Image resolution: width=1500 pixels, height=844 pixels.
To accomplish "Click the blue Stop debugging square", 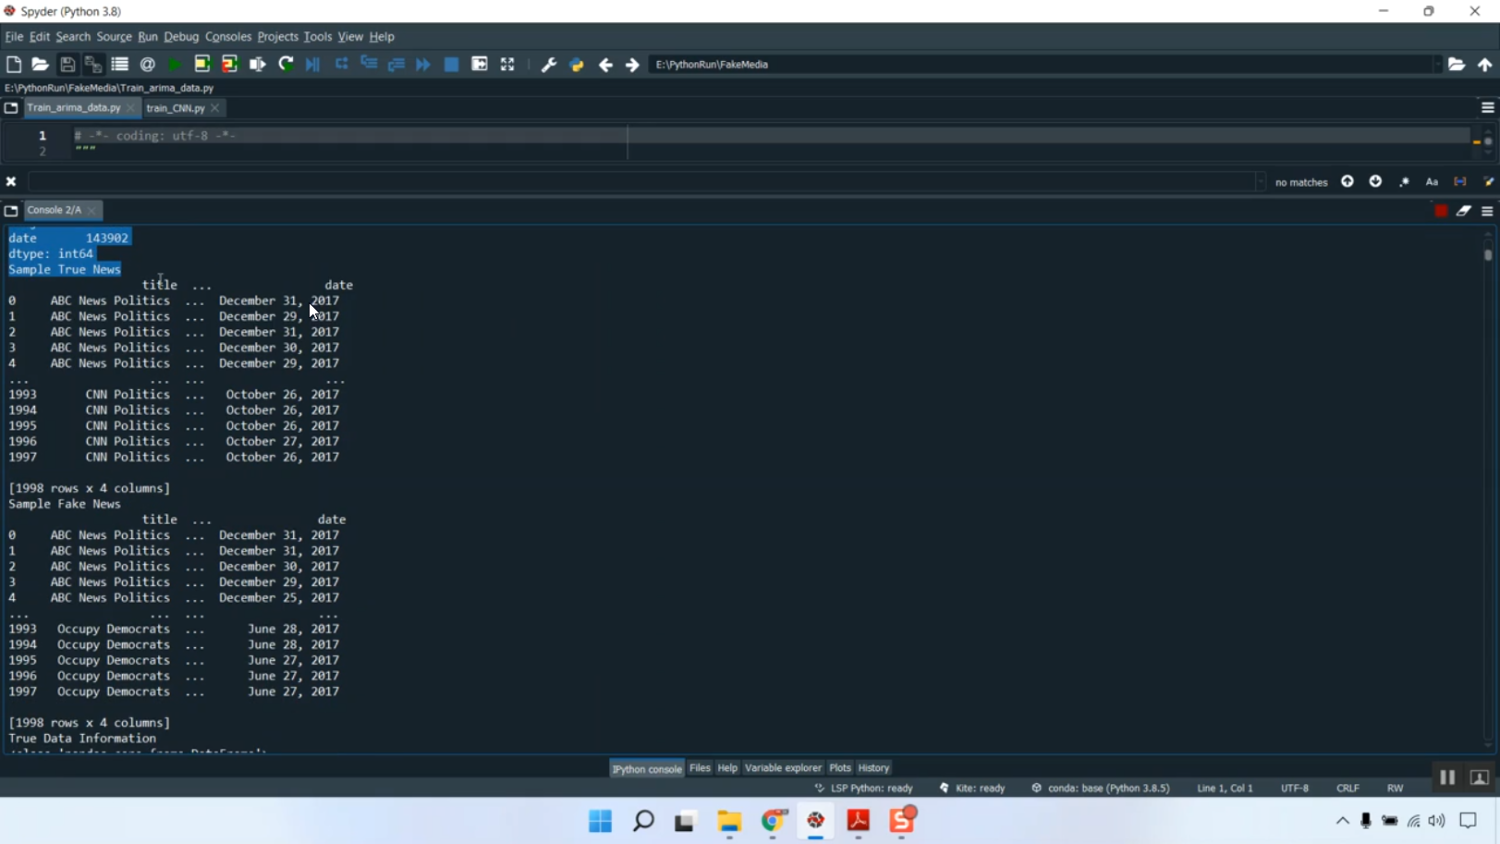I will tap(451, 64).
